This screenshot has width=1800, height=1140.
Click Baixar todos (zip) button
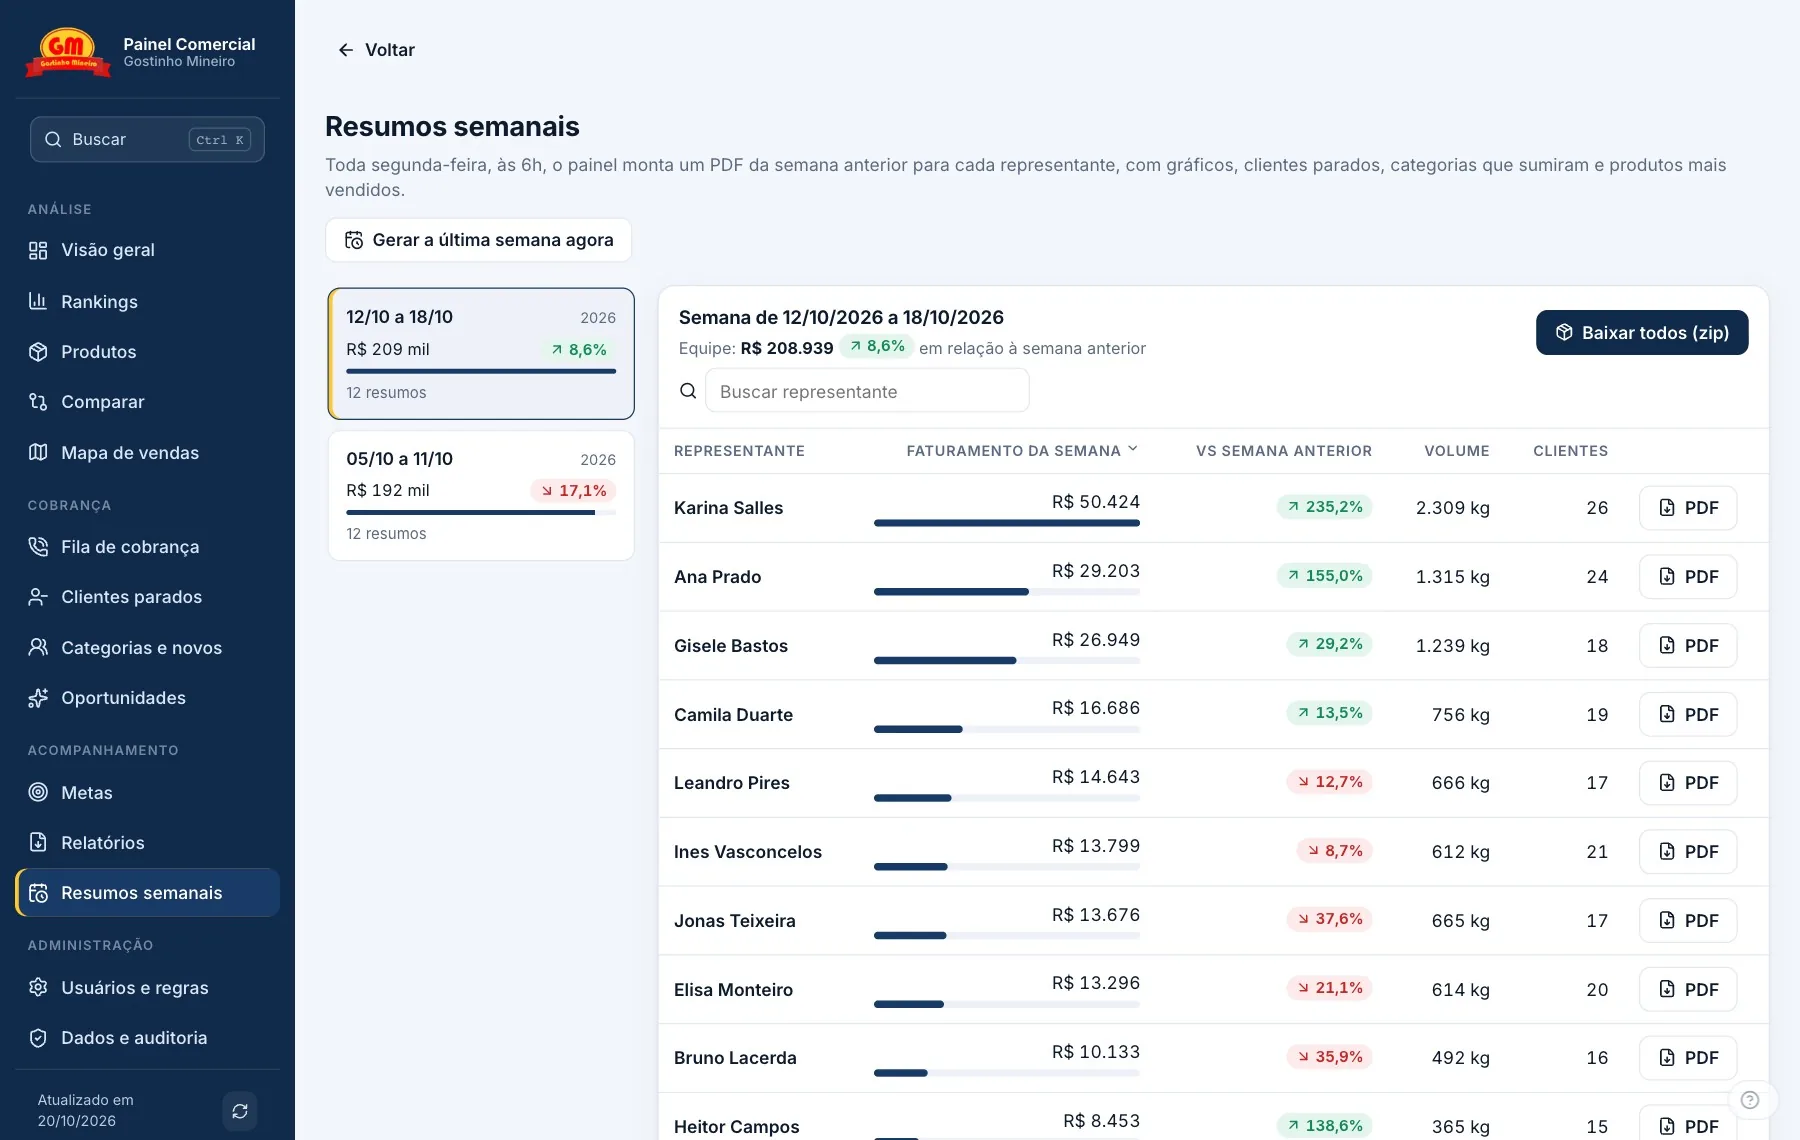1642,333
